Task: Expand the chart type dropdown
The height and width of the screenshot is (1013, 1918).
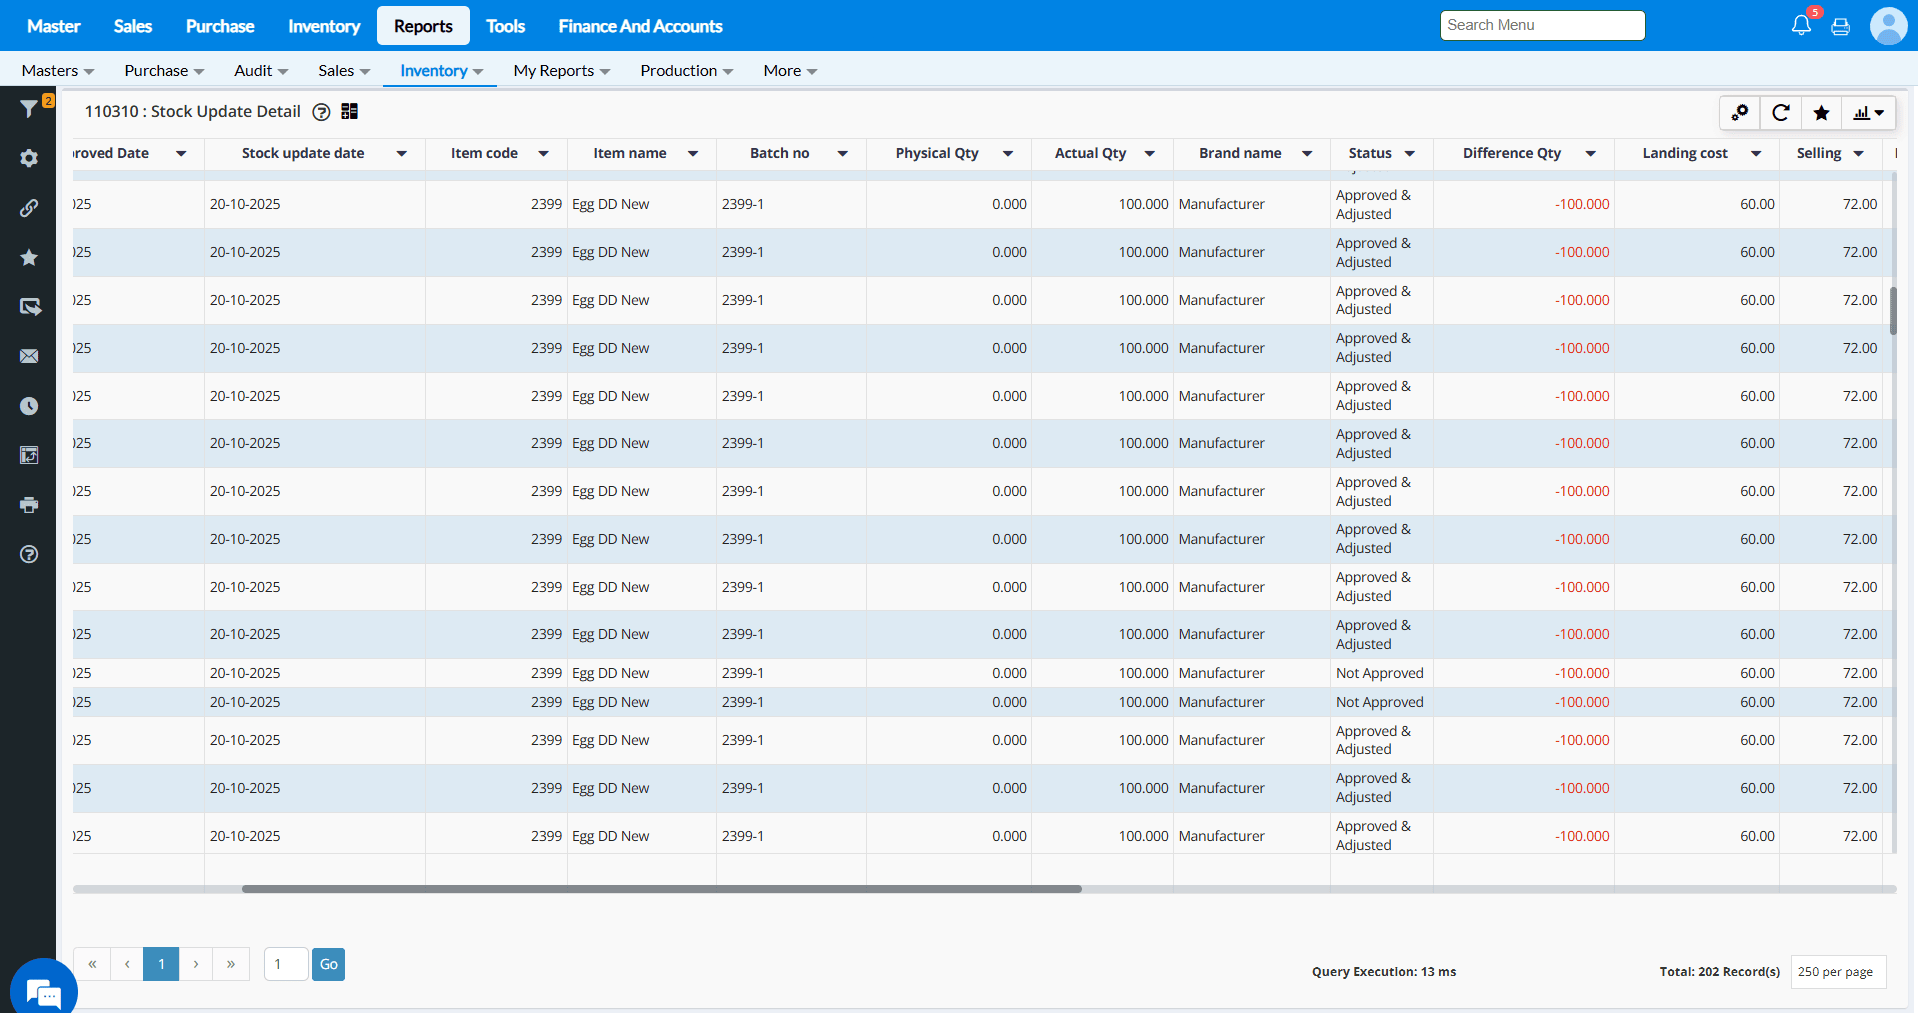Action: point(1868,113)
